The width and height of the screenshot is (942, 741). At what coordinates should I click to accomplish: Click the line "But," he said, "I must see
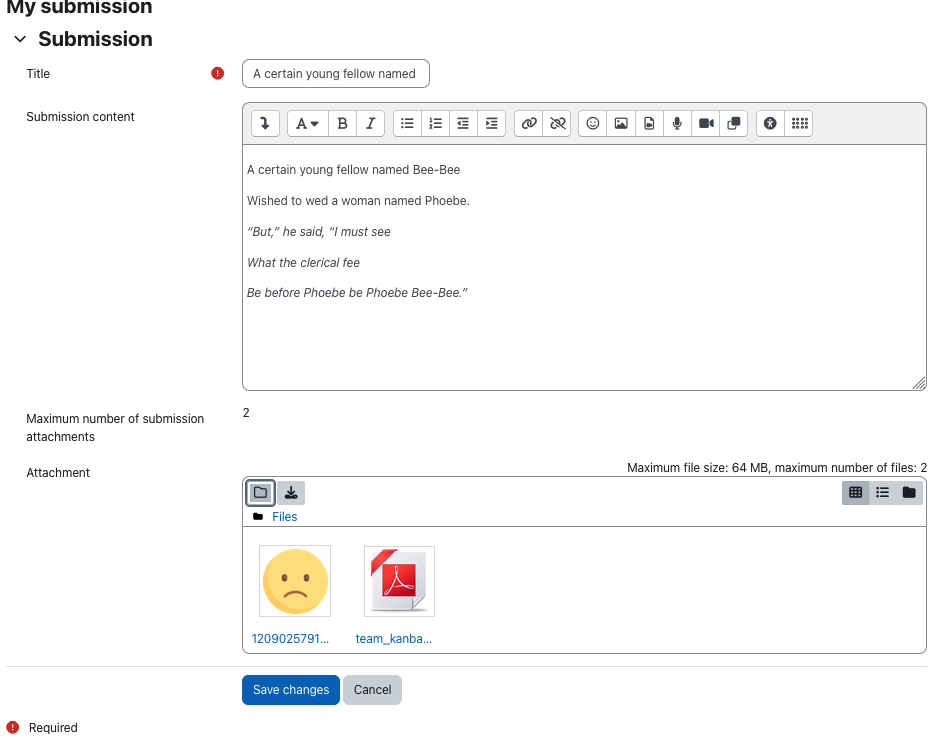coord(318,232)
